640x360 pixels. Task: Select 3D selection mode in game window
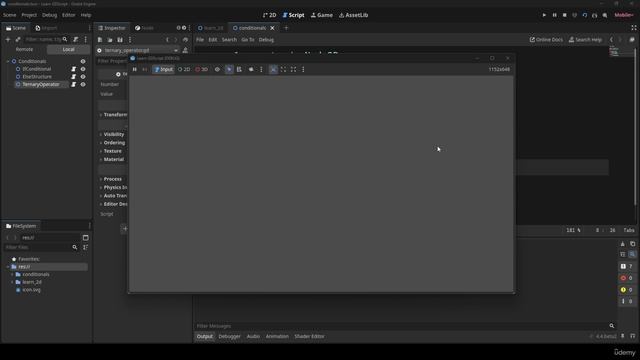(201, 69)
